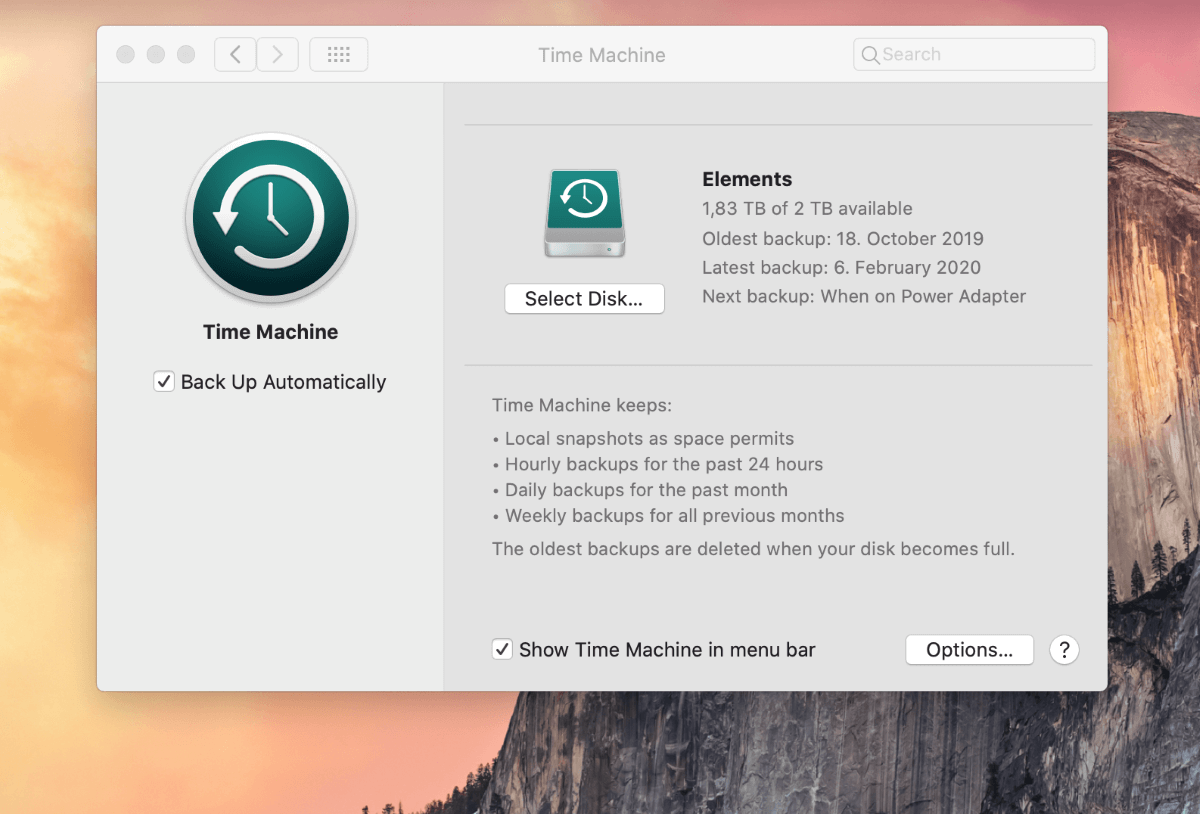Click 'Hourly backups for the past 24 hours'

[x=657, y=465]
